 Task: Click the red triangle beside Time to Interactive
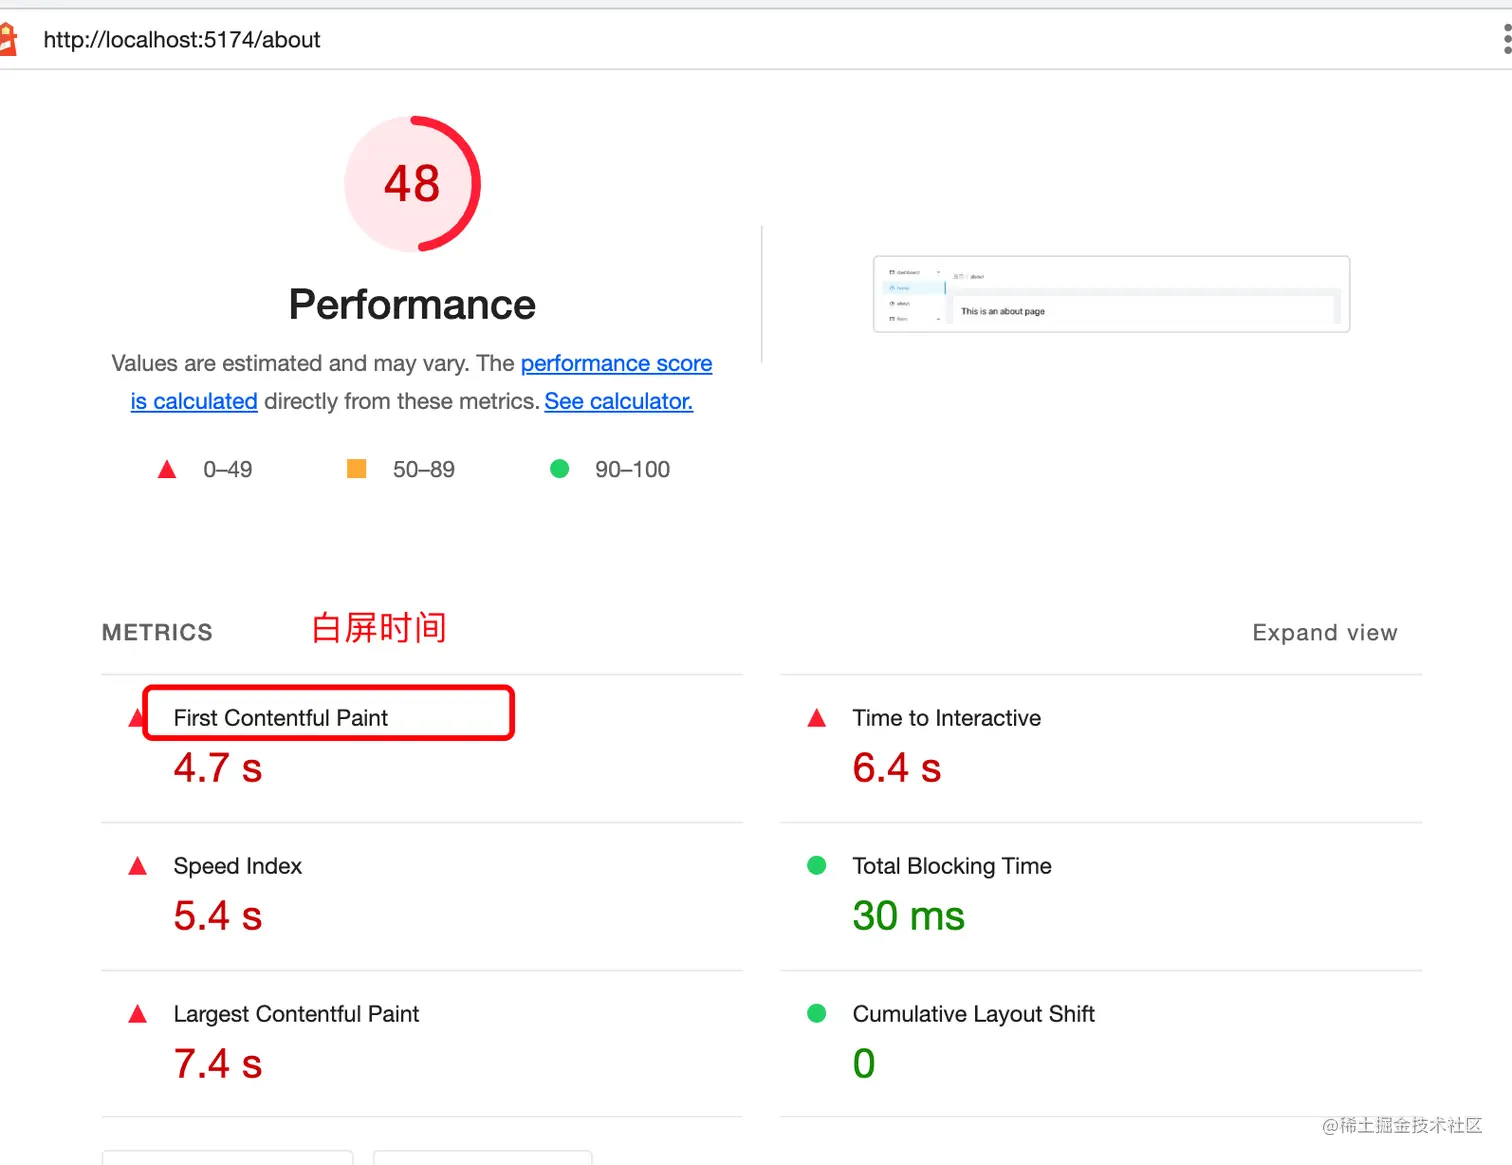817,717
